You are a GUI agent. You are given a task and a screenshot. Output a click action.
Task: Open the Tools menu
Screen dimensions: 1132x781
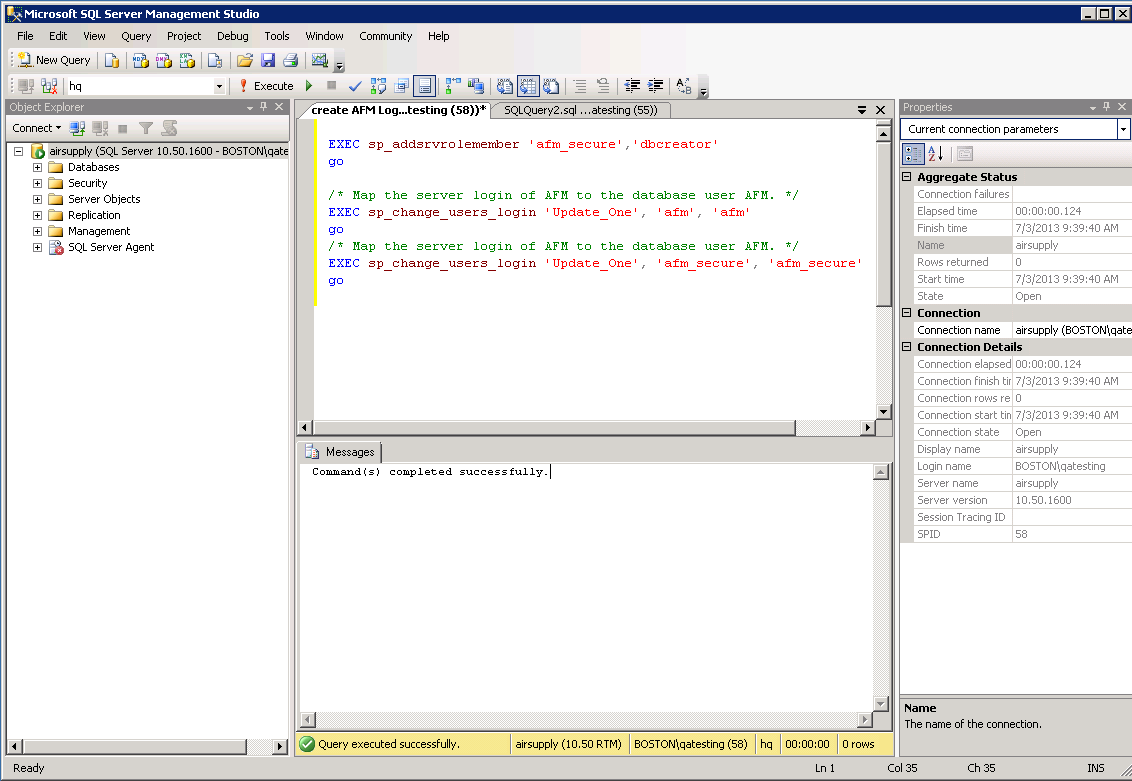(x=277, y=36)
